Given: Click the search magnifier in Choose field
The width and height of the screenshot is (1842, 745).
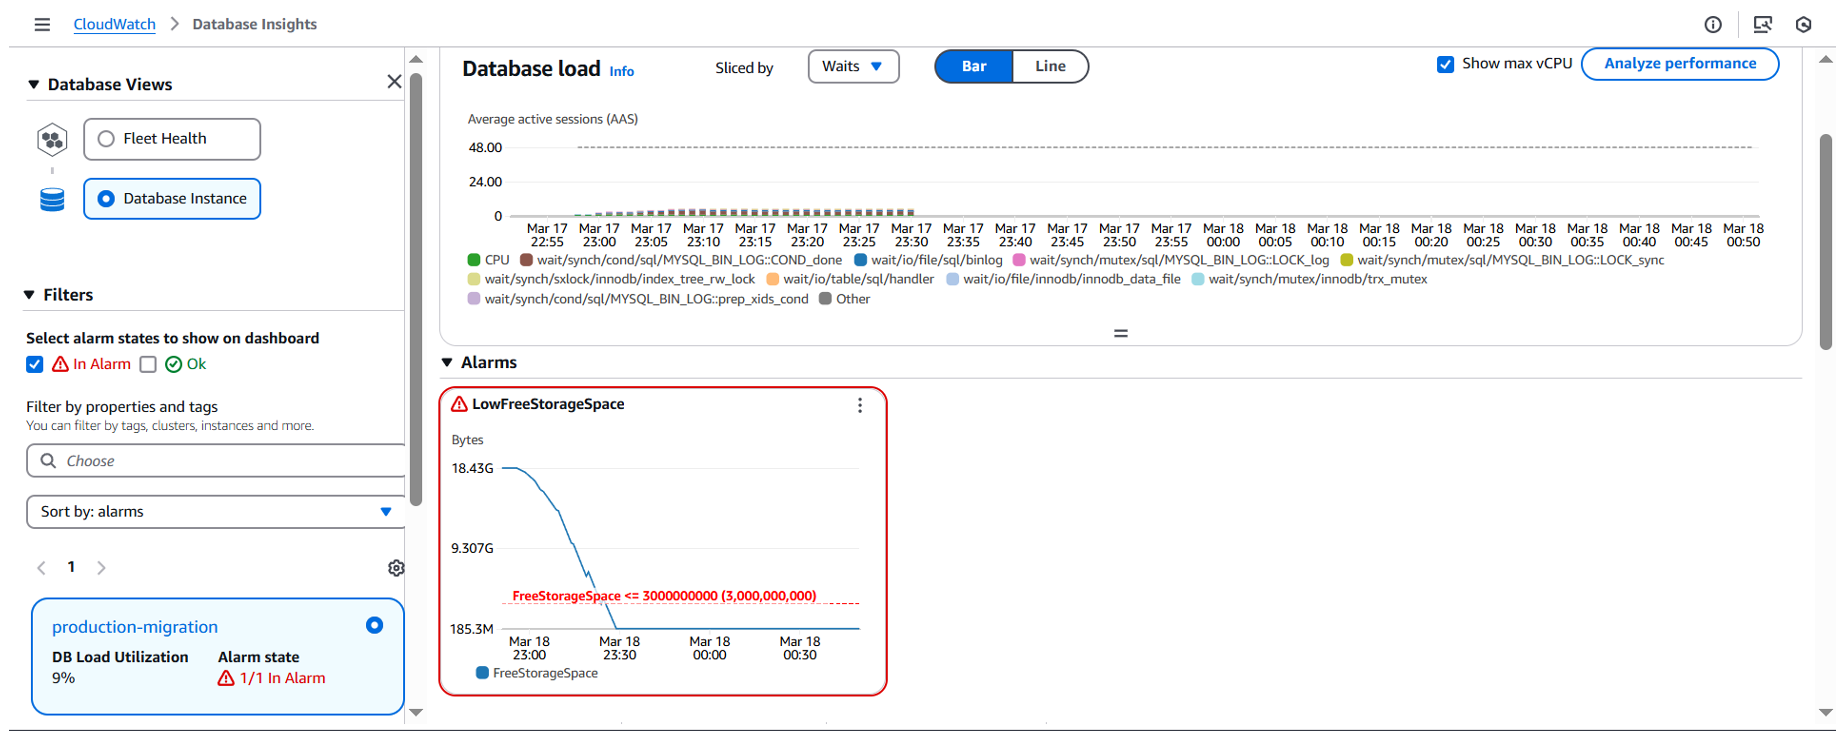Looking at the screenshot, I should (x=48, y=461).
